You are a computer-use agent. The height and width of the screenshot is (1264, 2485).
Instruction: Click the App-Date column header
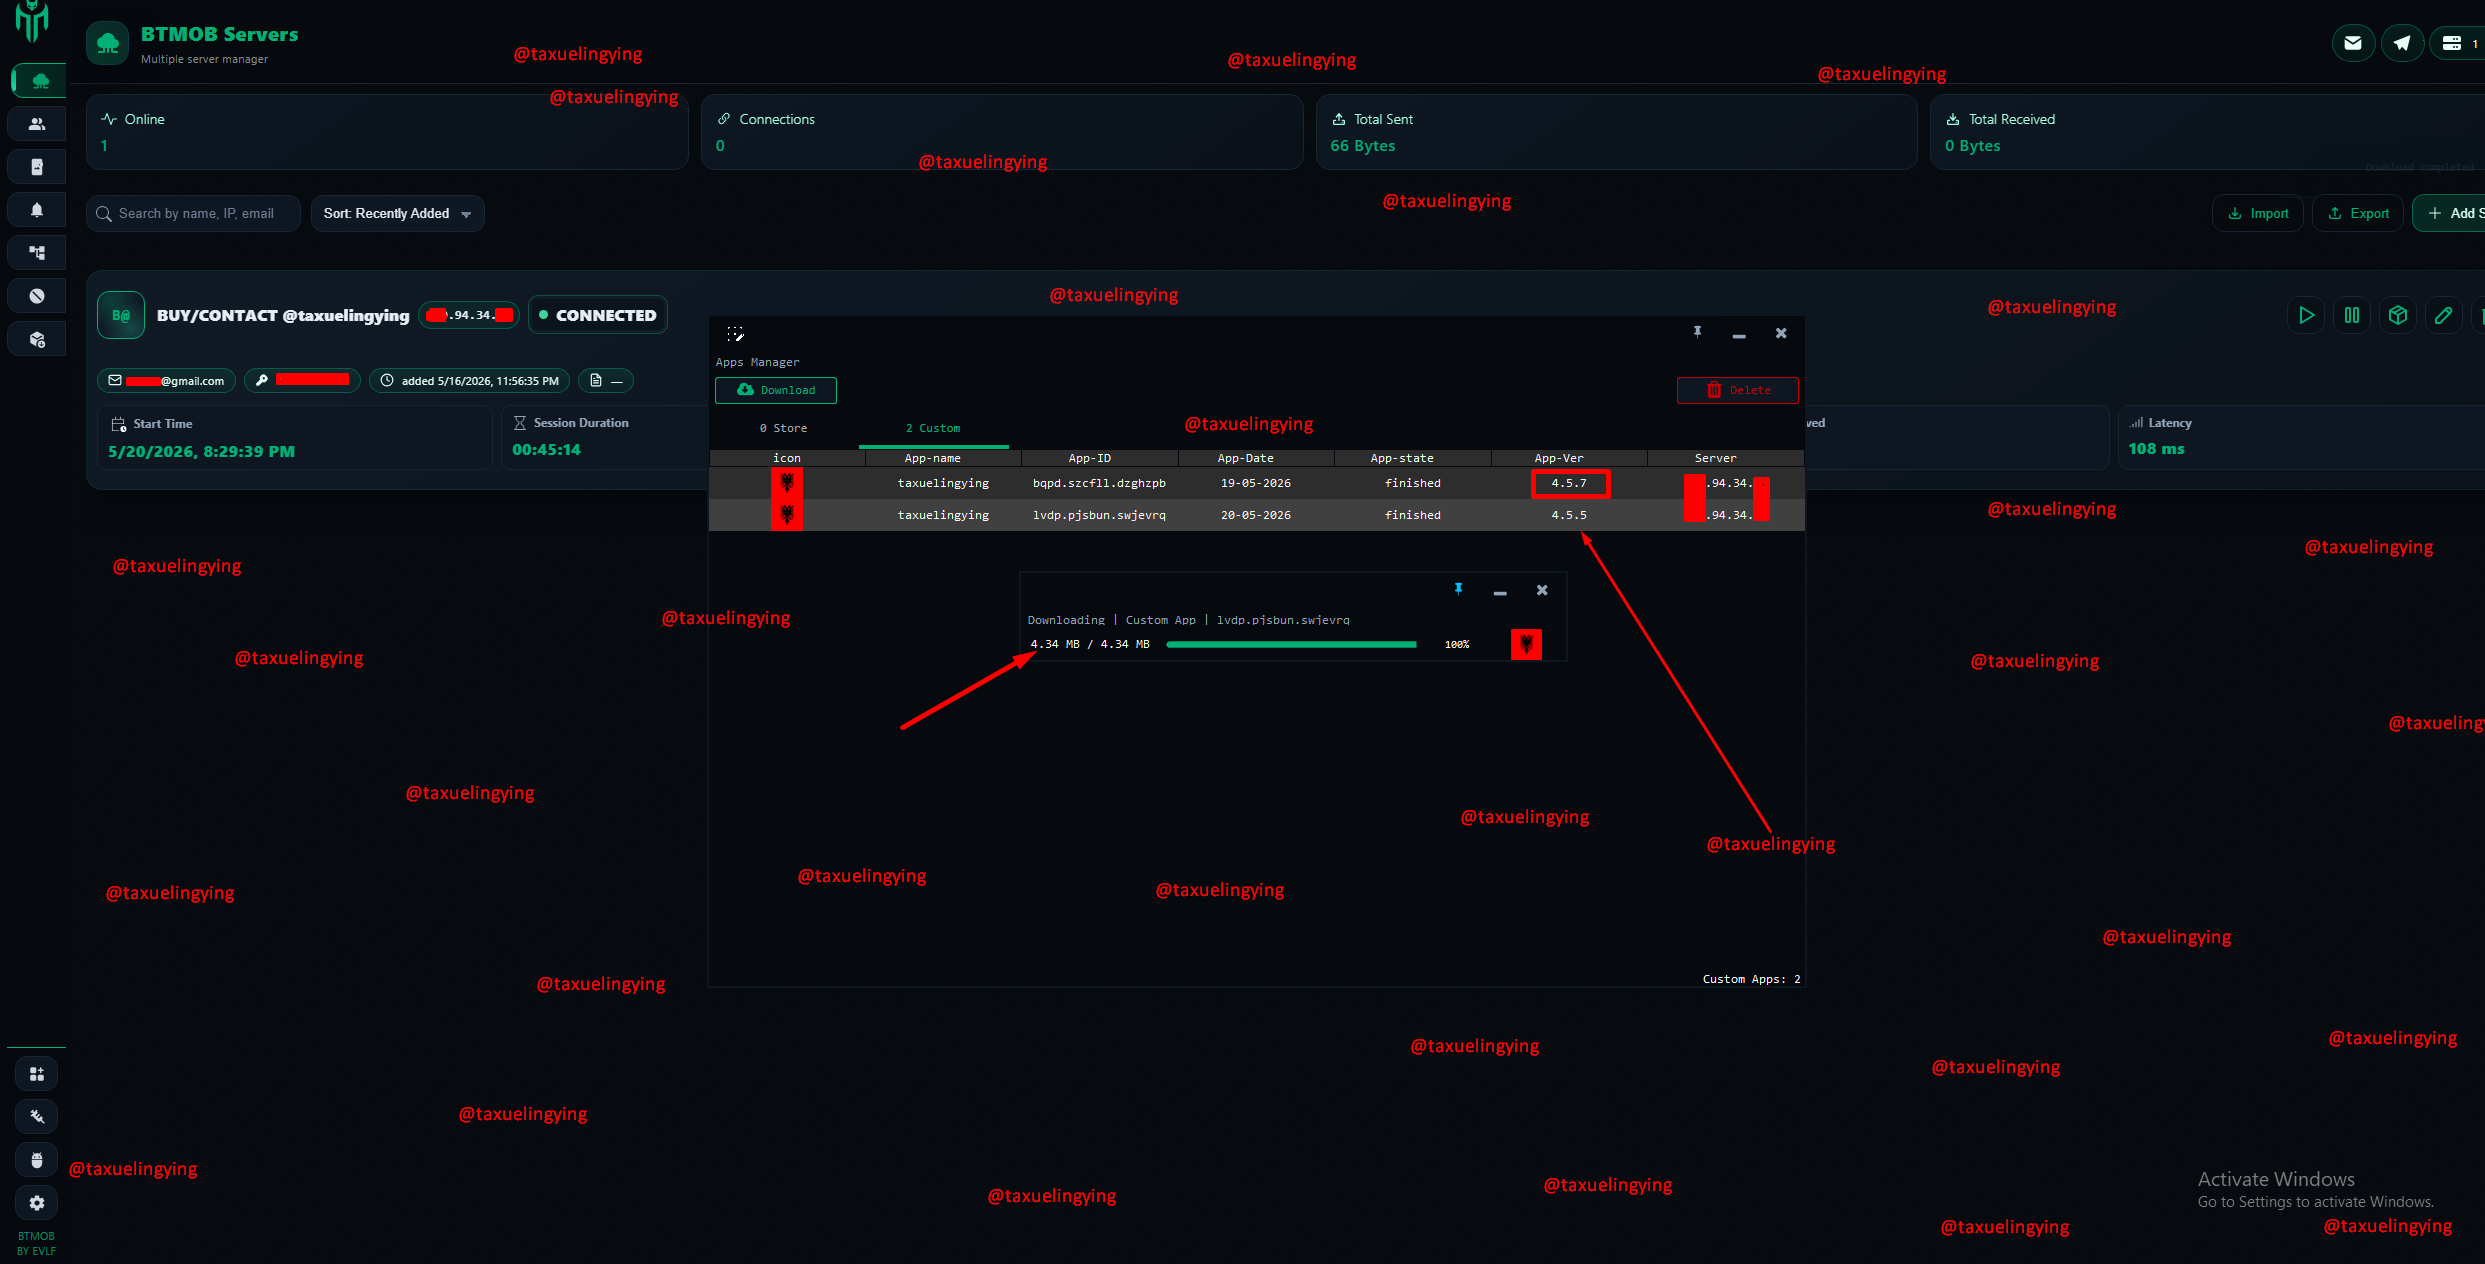point(1256,458)
